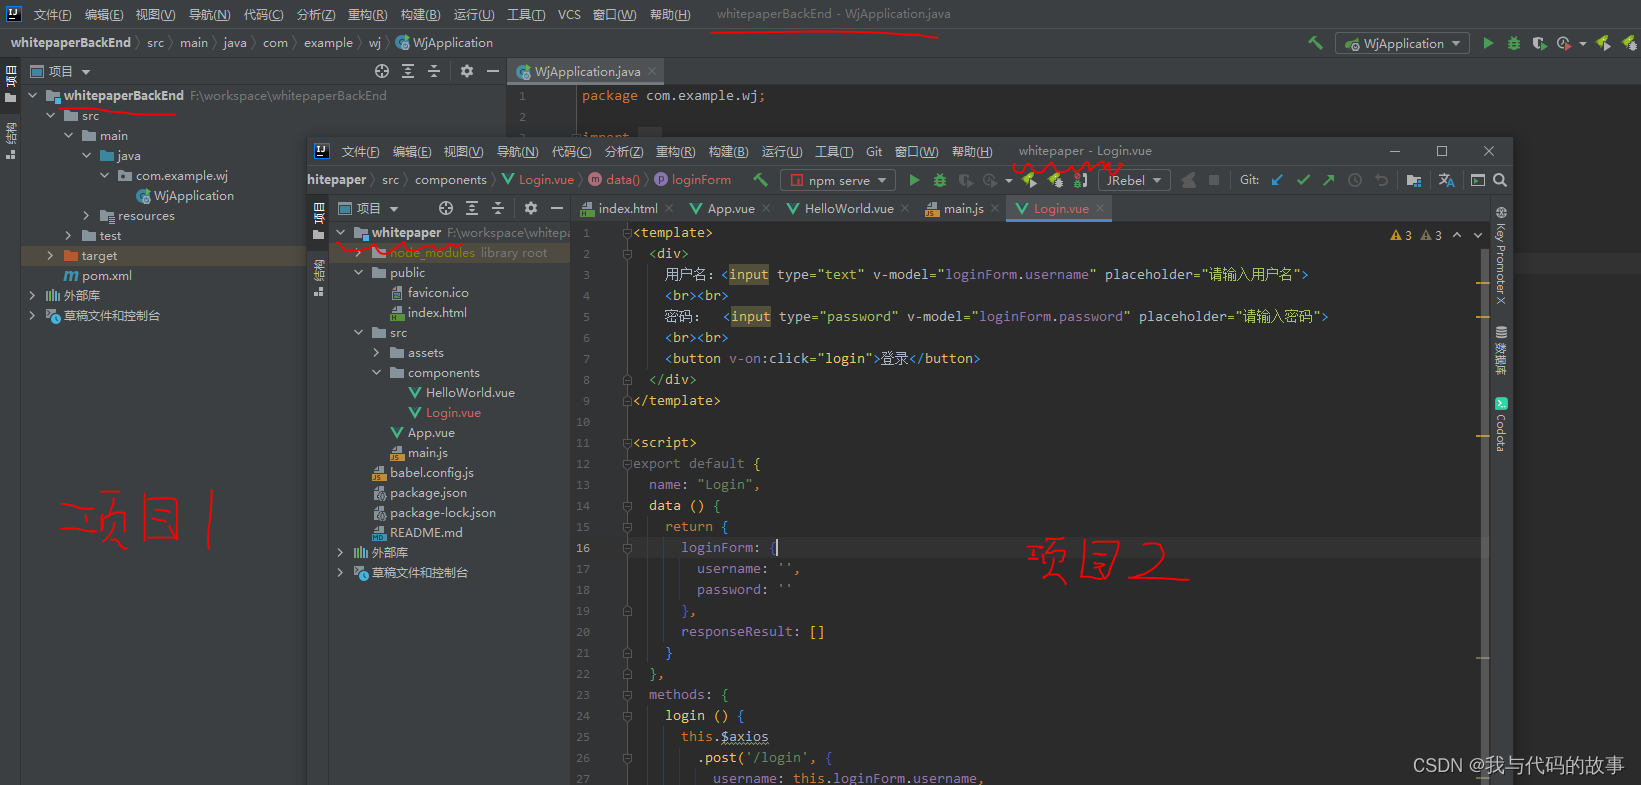Hide back window project panel
1641x785 pixels.
(x=493, y=71)
